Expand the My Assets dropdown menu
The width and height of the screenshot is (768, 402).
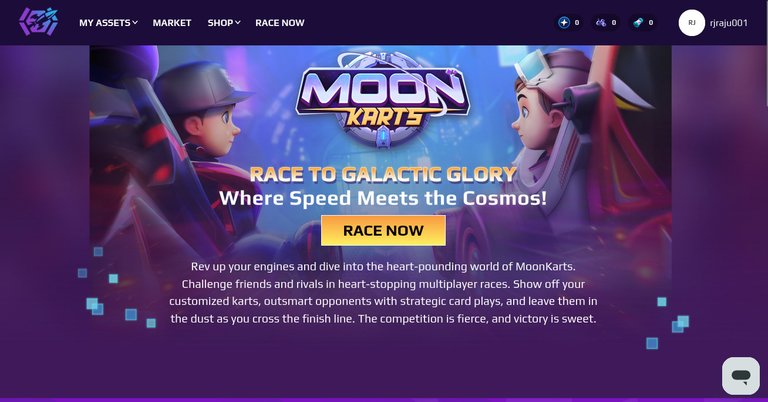[x=108, y=23]
